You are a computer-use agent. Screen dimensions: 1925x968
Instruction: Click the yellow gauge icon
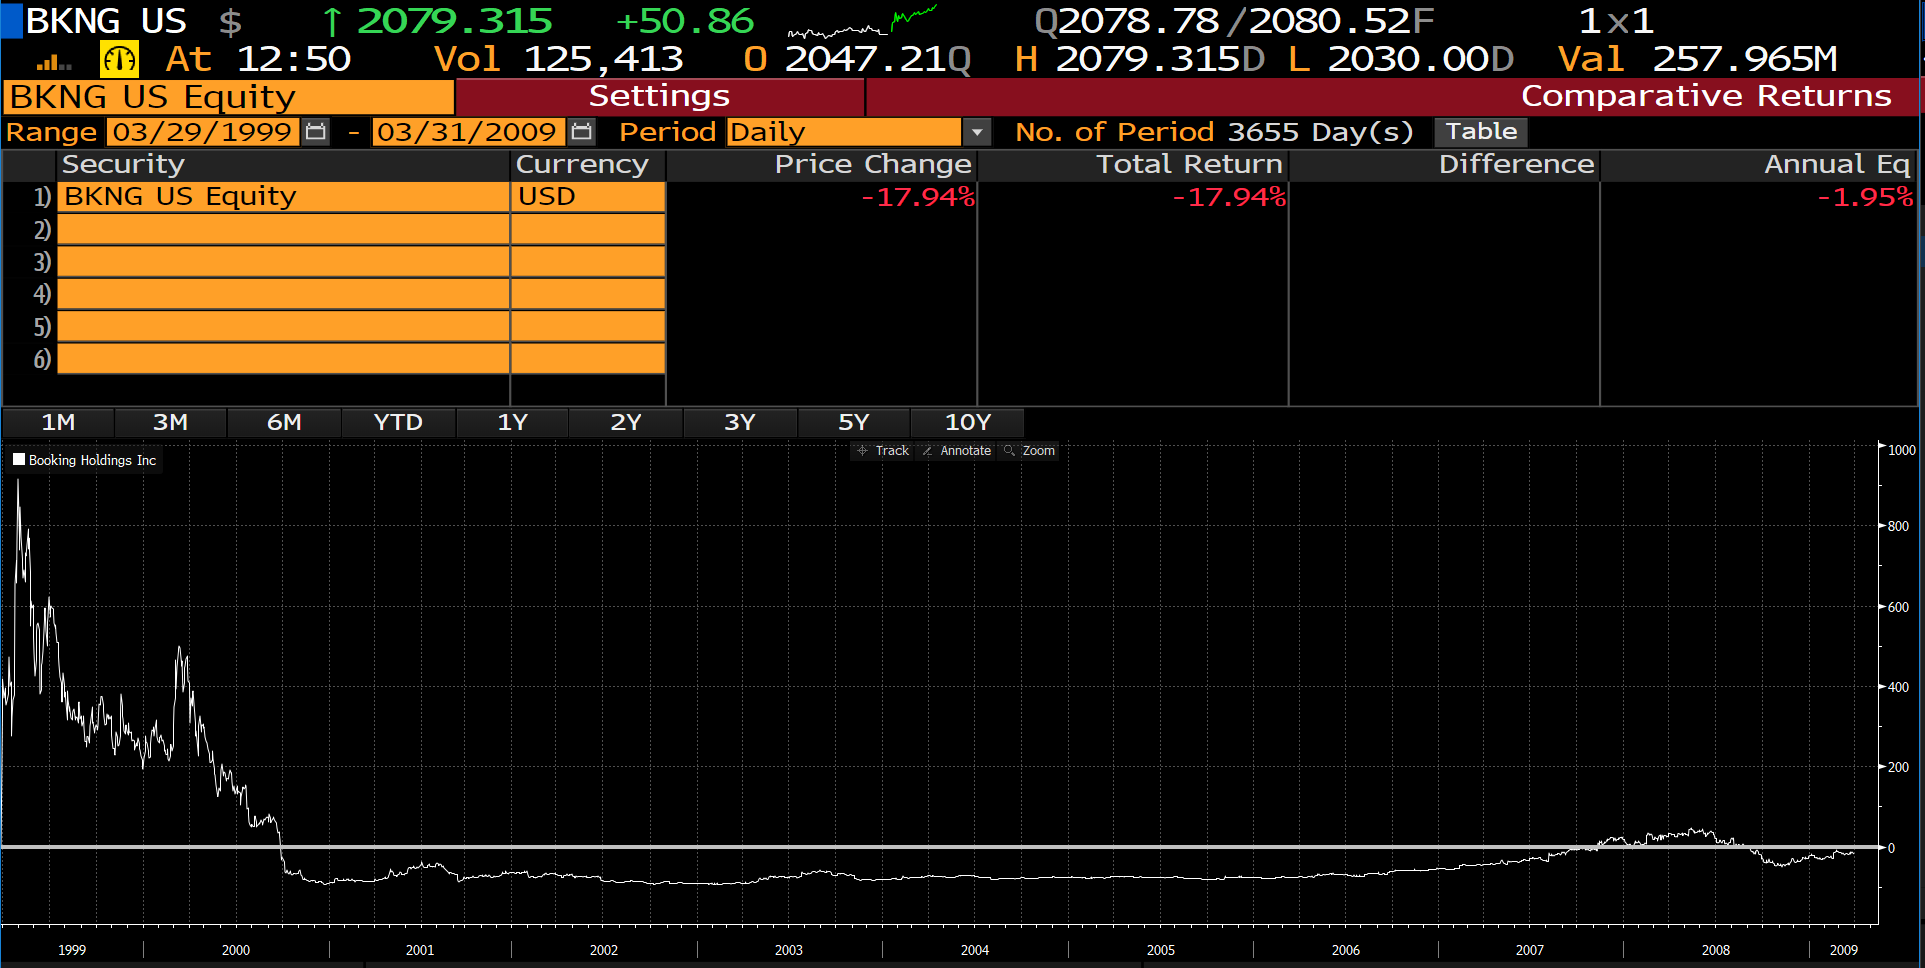[x=119, y=60]
